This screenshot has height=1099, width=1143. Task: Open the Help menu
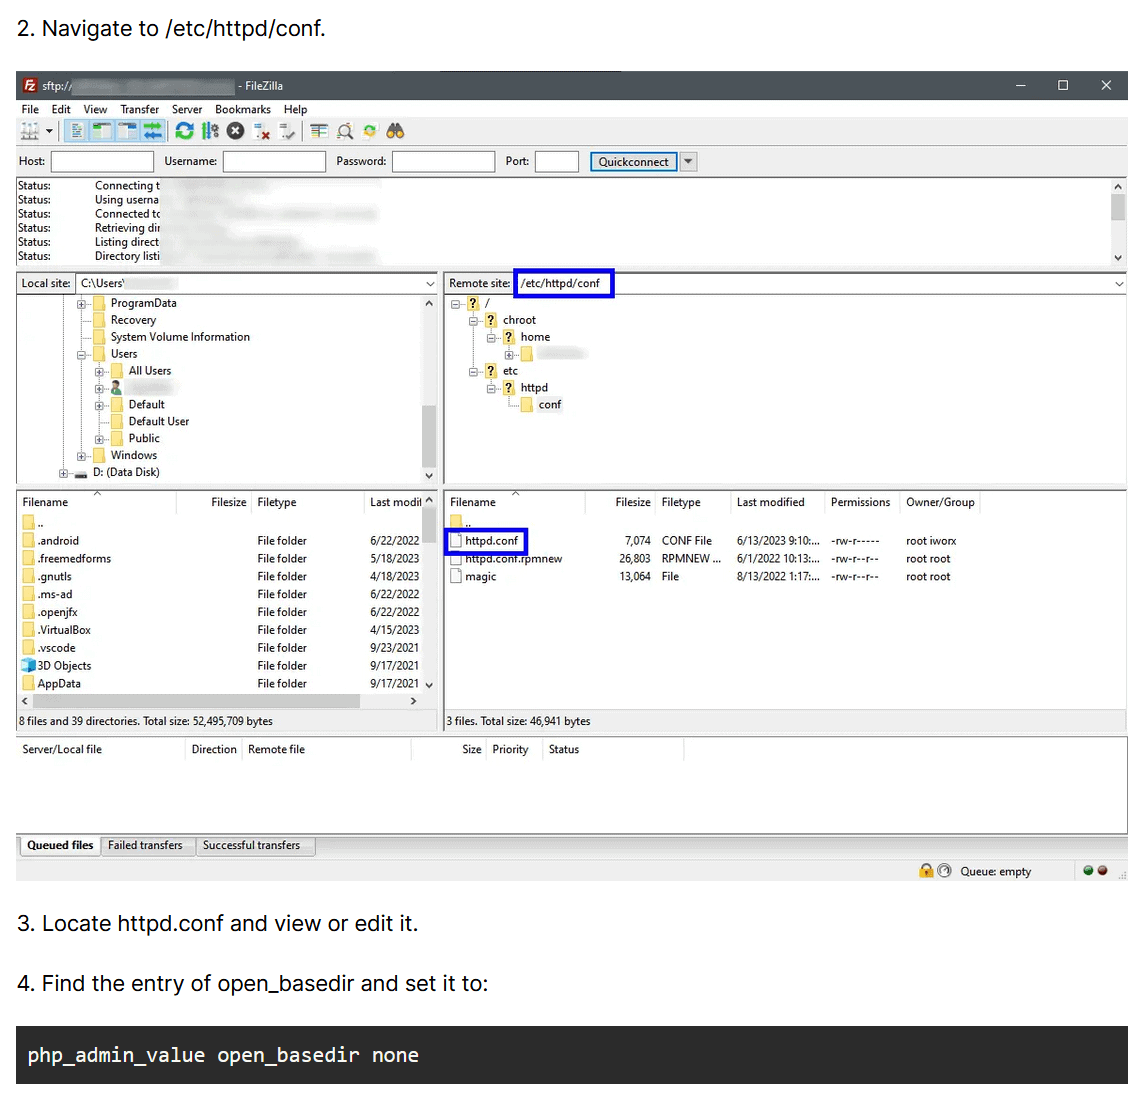click(x=295, y=109)
